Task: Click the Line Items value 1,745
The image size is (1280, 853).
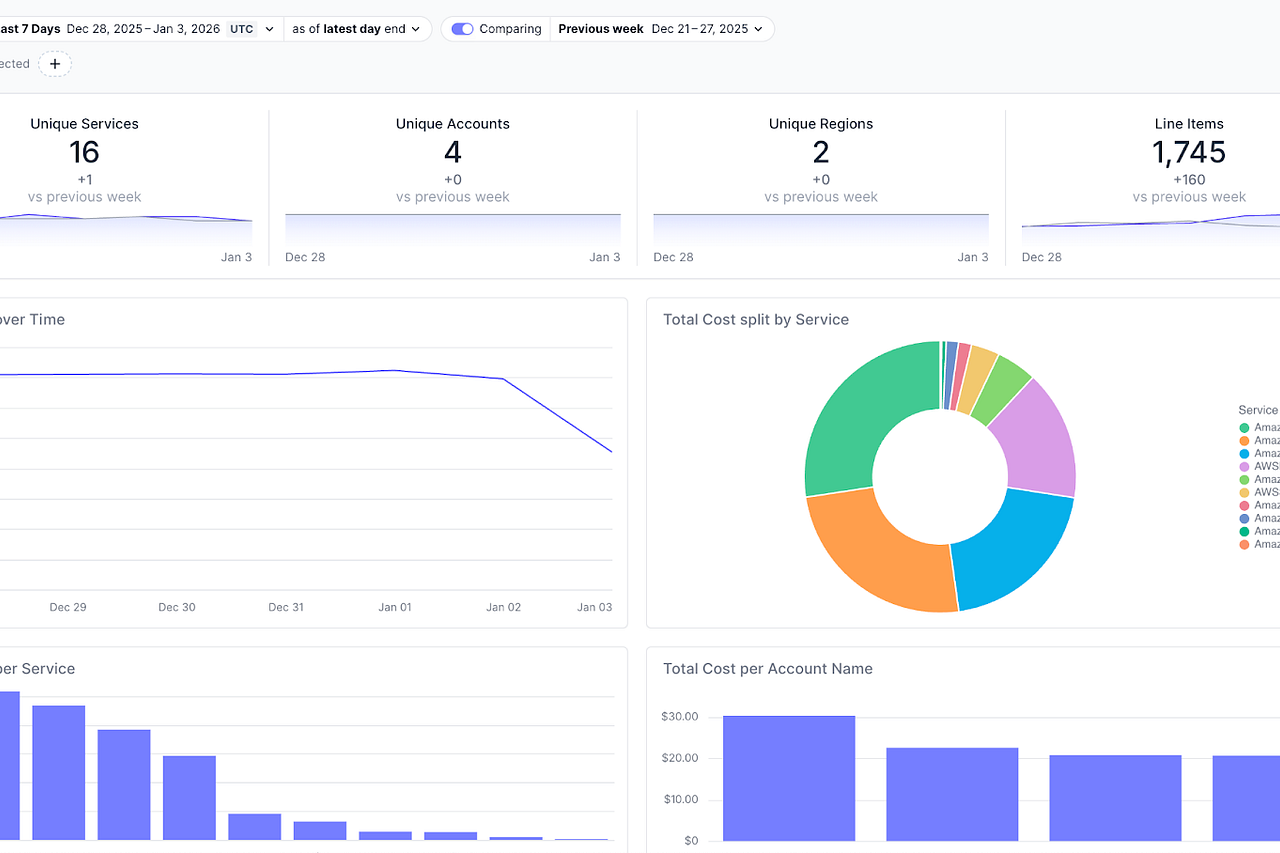Action: (1189, 152)
